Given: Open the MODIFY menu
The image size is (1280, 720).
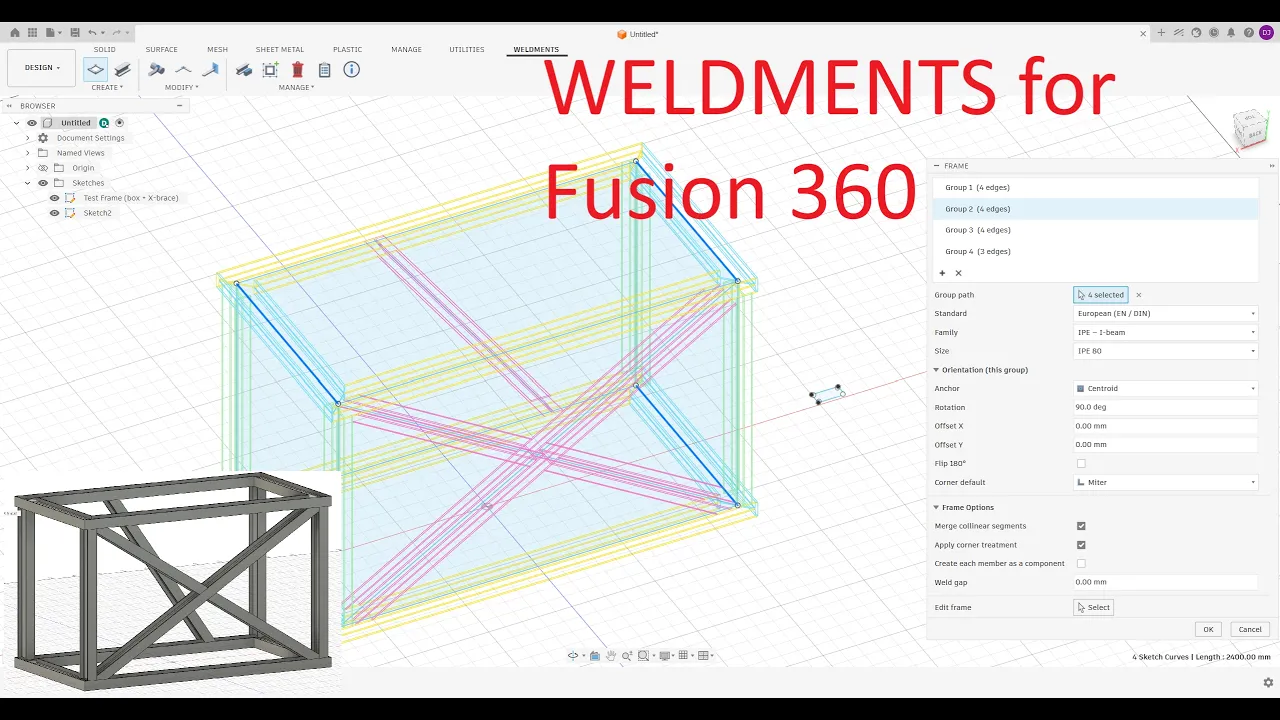Looking at the screenshot, I should tap(182, 87).
